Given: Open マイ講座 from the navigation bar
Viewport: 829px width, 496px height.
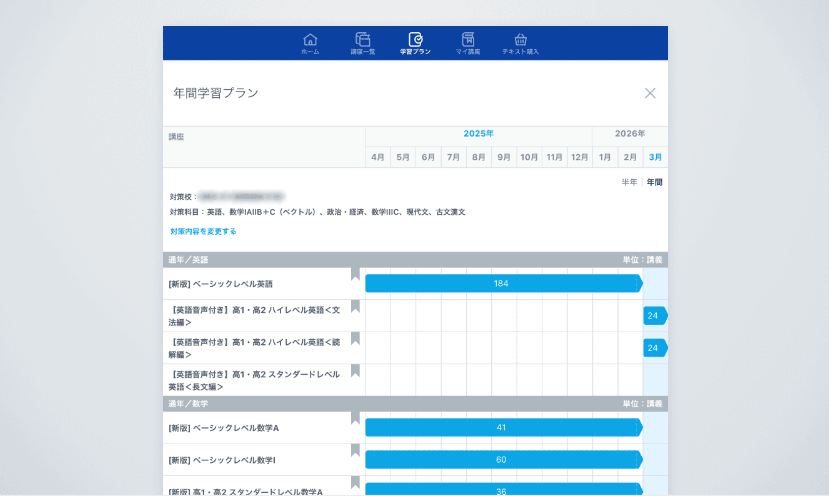Looking at the screenshot, I should 468,43.
